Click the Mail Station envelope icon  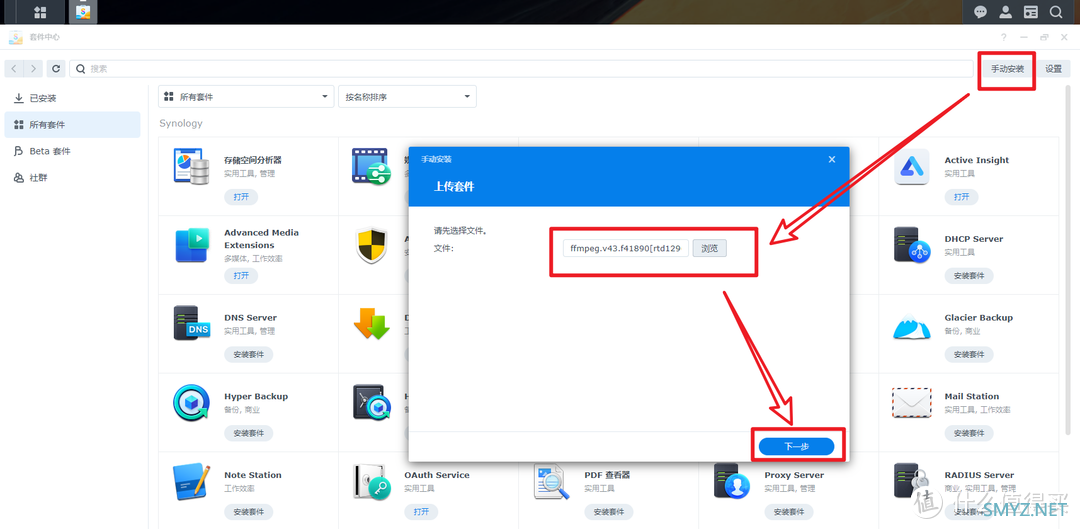(912, 403)
